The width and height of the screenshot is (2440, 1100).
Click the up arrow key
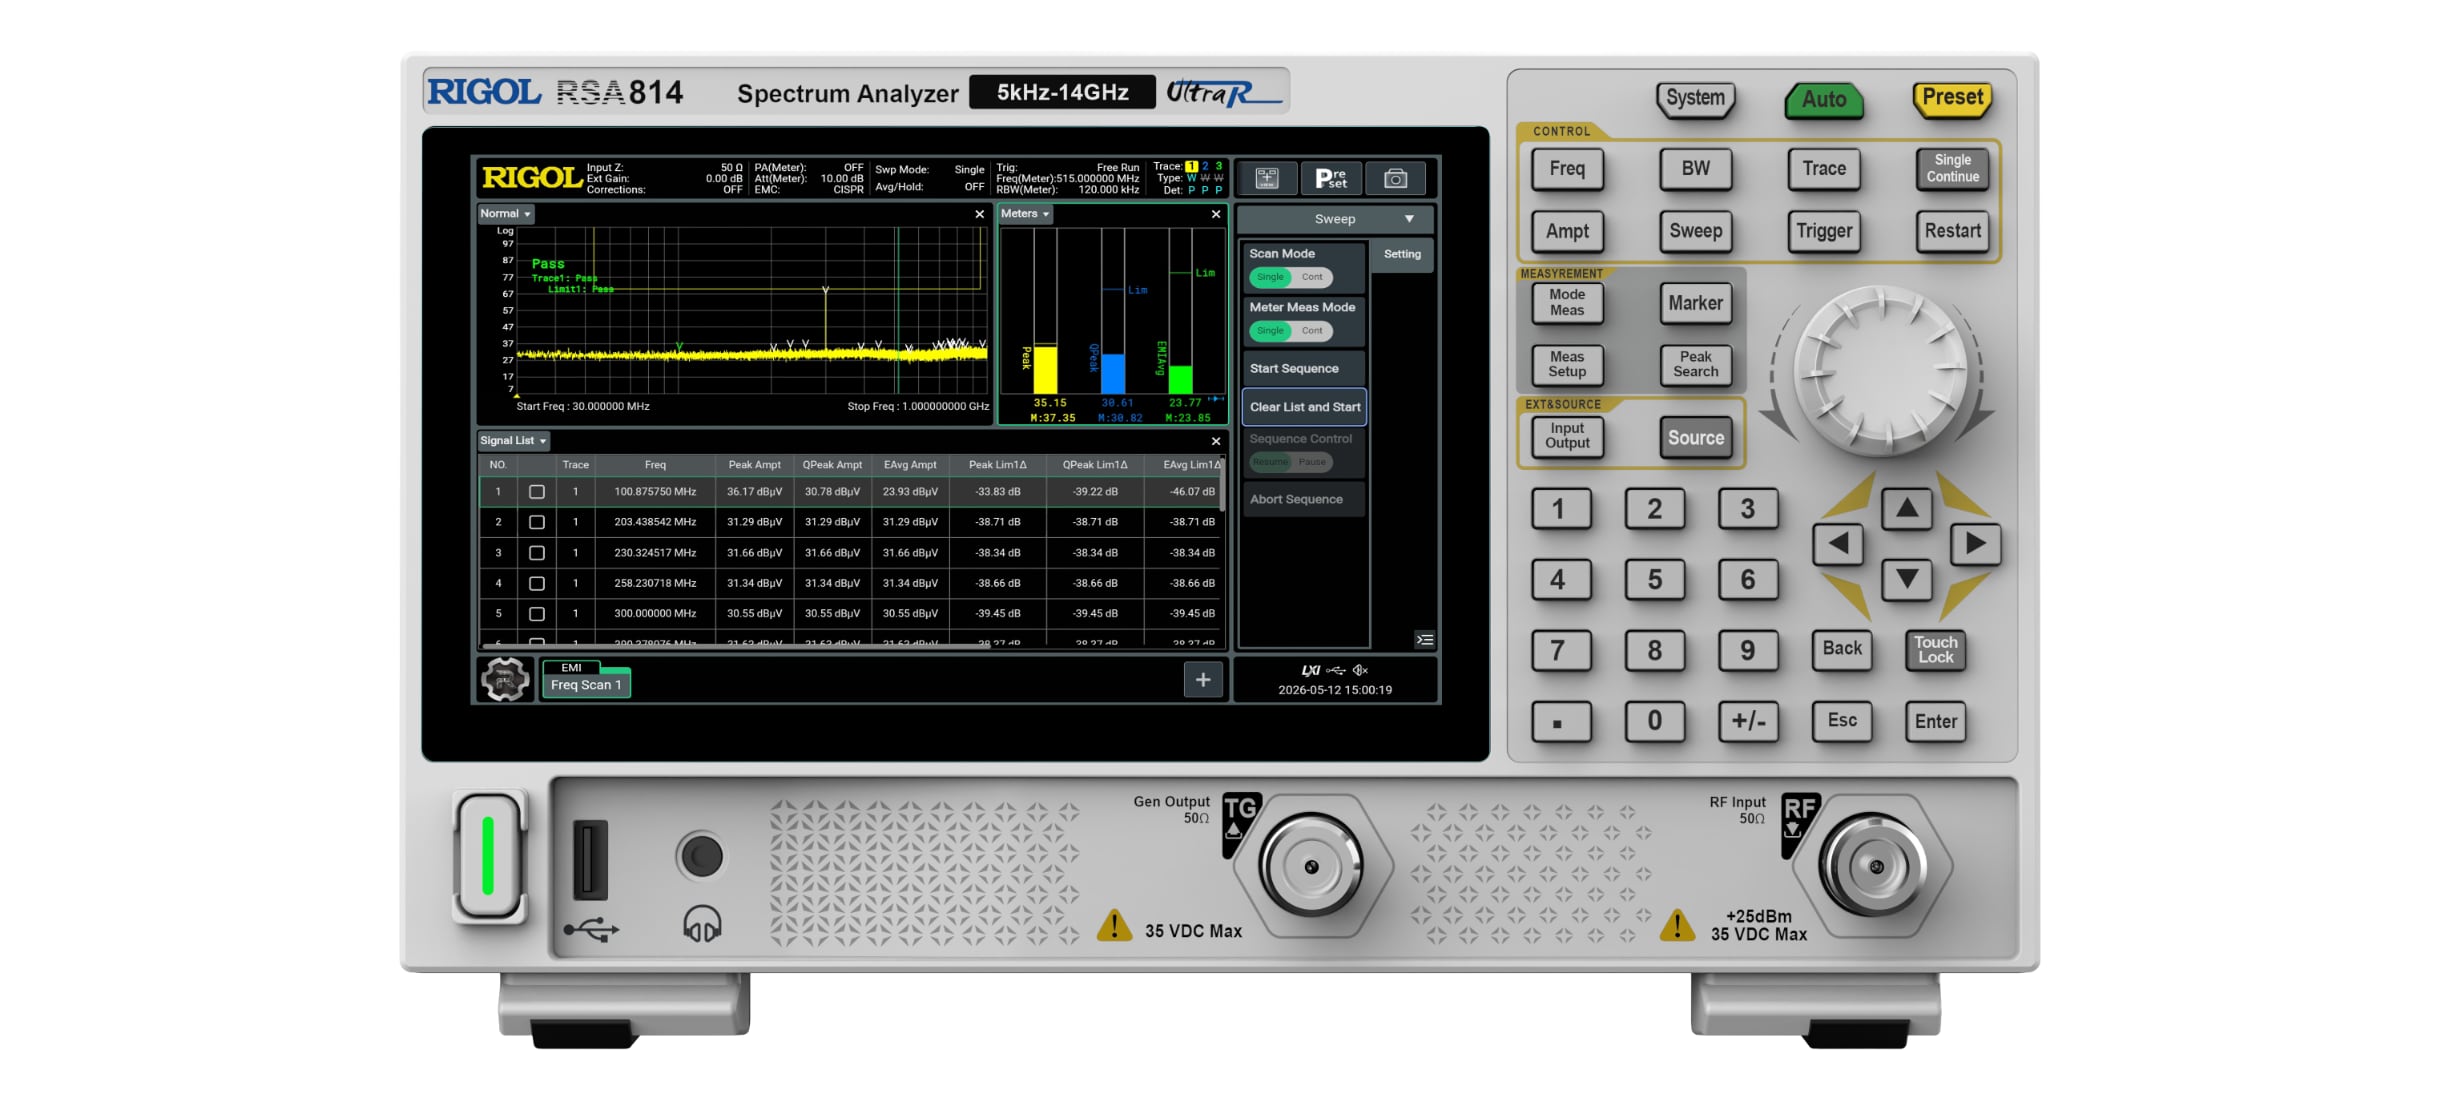1906,509
